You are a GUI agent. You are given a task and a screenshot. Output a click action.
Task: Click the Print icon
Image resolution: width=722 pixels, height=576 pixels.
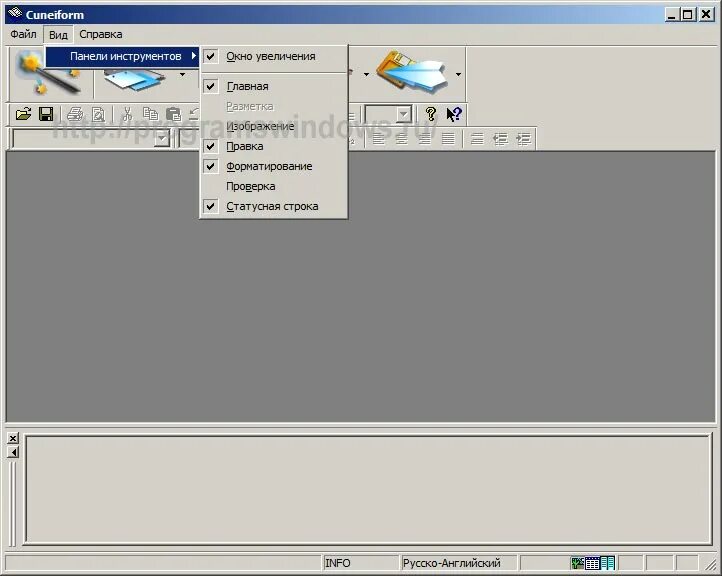tap(75, 114)
